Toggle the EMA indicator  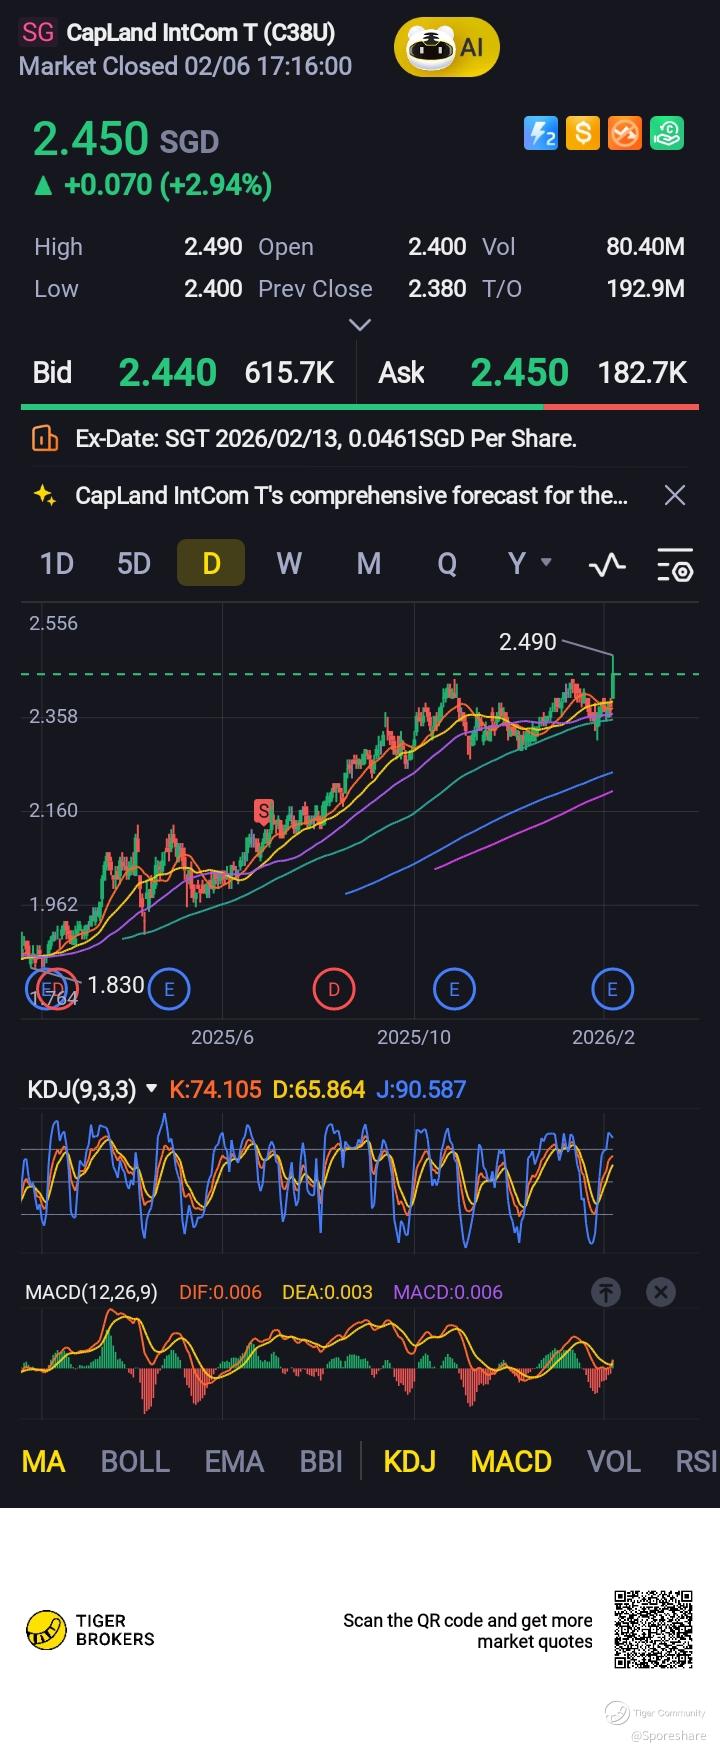(234, 1462)
